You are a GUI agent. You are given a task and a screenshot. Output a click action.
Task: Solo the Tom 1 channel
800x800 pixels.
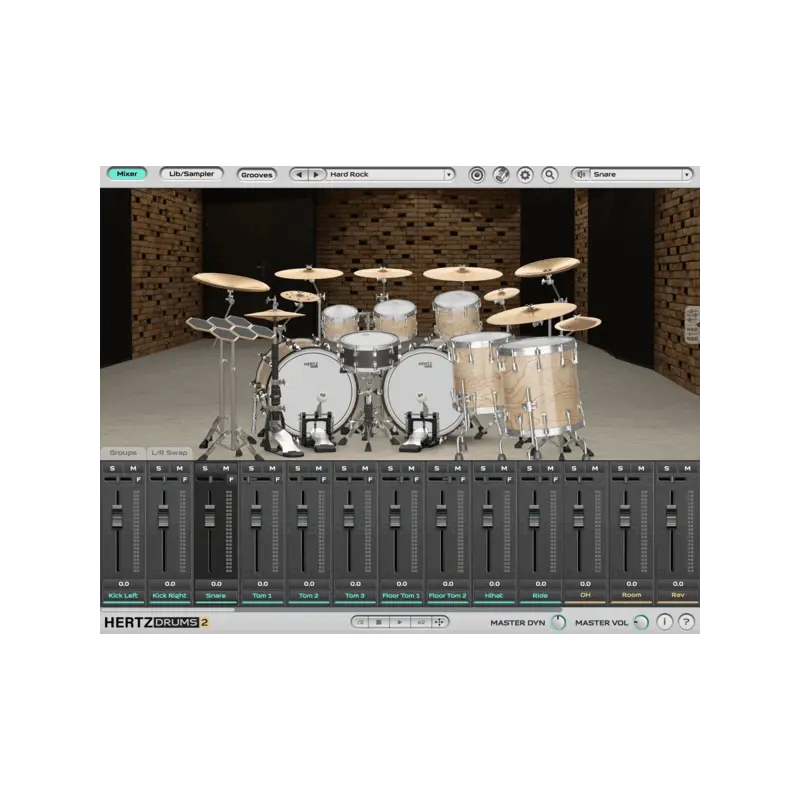pos(252,468)
